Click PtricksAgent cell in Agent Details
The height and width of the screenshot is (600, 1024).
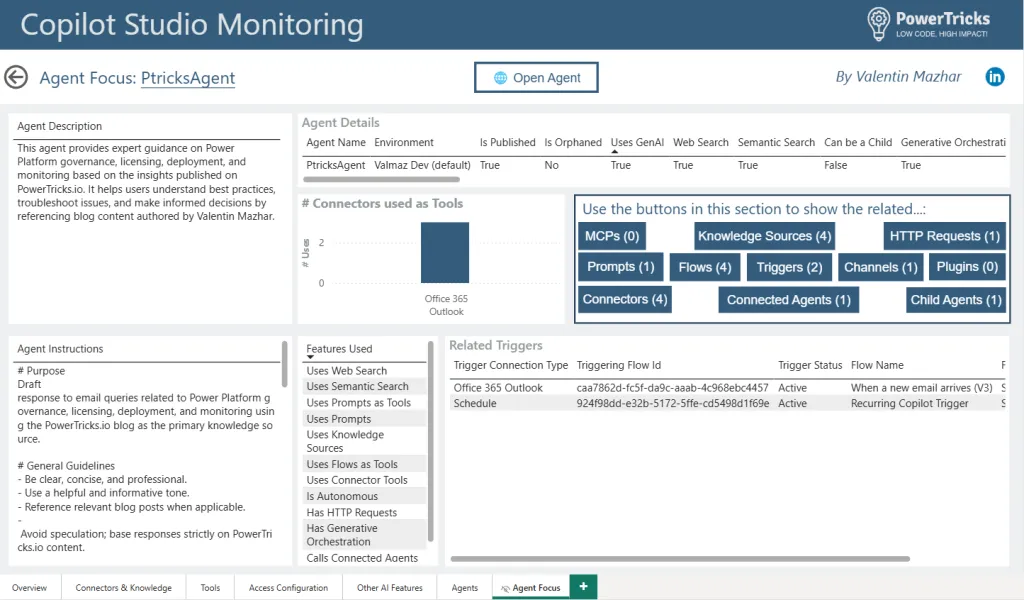pyautogui.click(x=336, y=165)
